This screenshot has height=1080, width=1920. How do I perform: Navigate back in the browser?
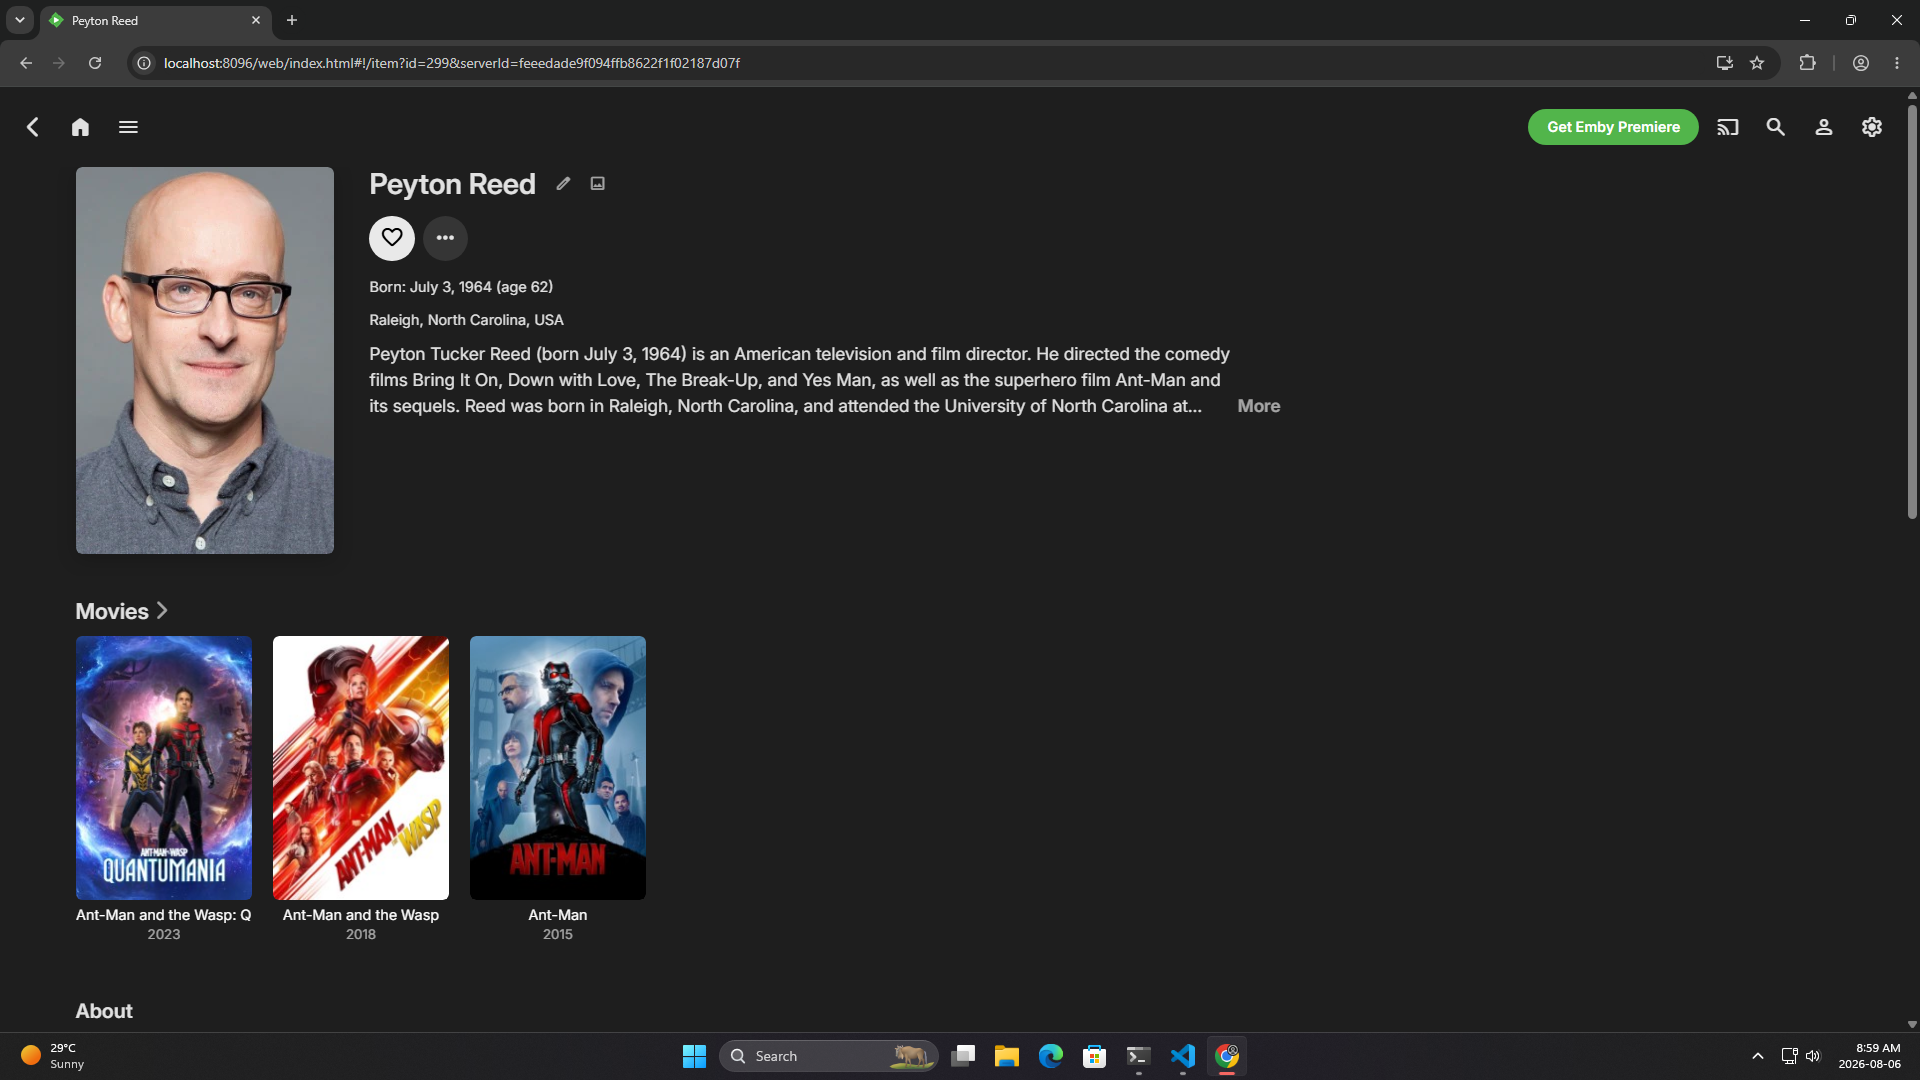pos(26,63)
